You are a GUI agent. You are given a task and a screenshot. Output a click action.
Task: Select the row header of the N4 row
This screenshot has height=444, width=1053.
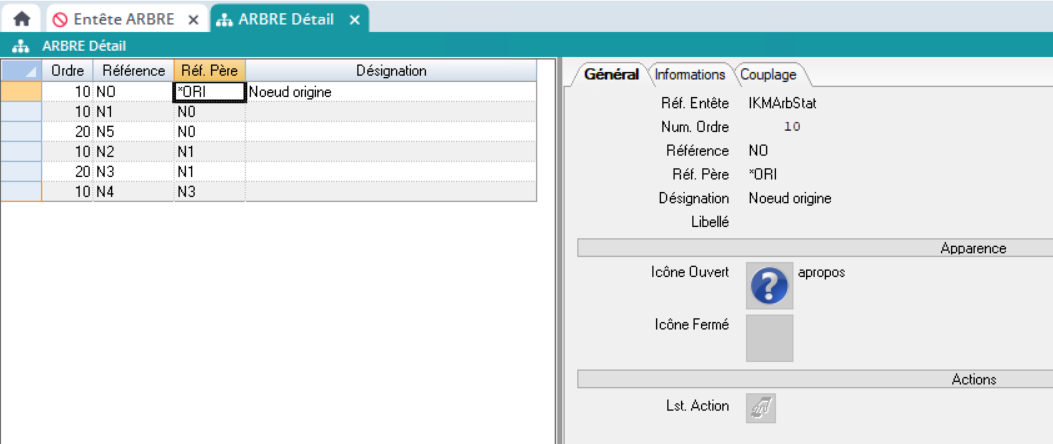21,191
